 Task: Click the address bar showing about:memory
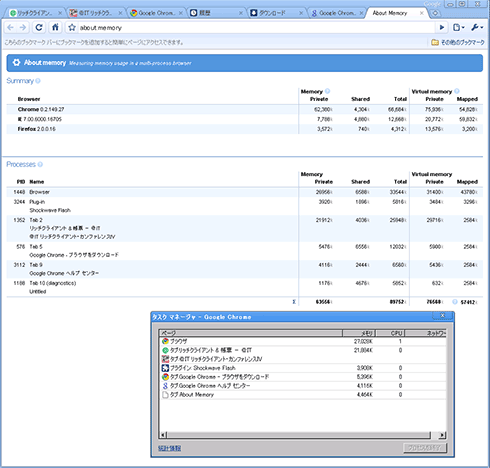pos(256,28)
